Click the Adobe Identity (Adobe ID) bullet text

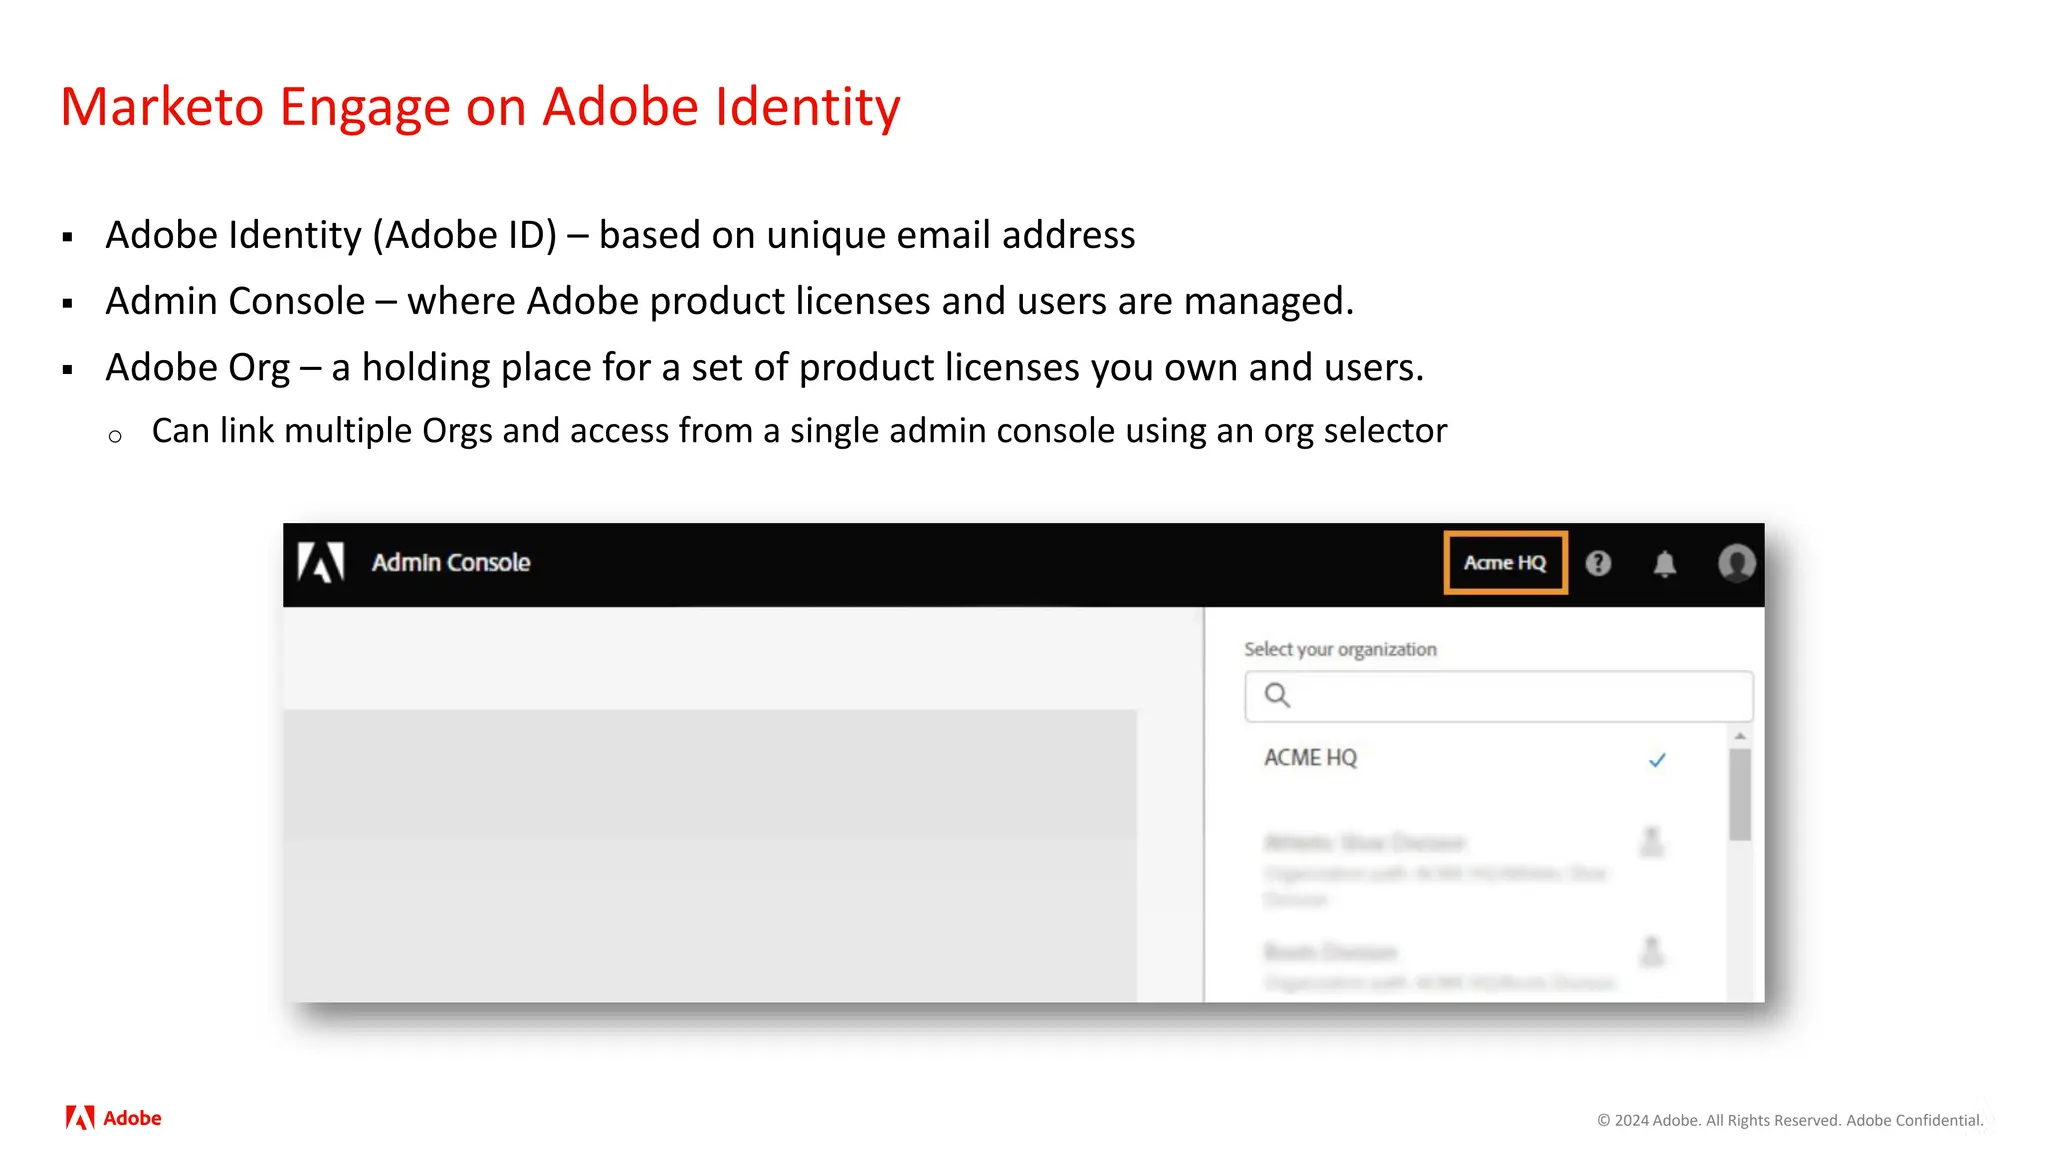pyautogui.click(x=620, y=235)
